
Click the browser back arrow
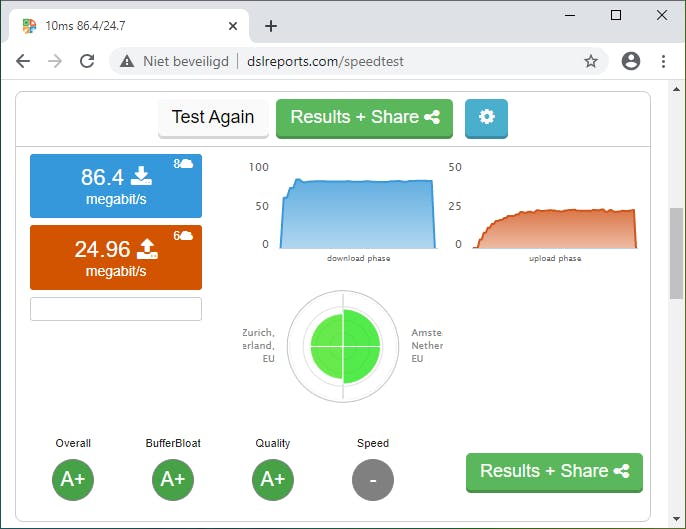[x=23, y=61]
